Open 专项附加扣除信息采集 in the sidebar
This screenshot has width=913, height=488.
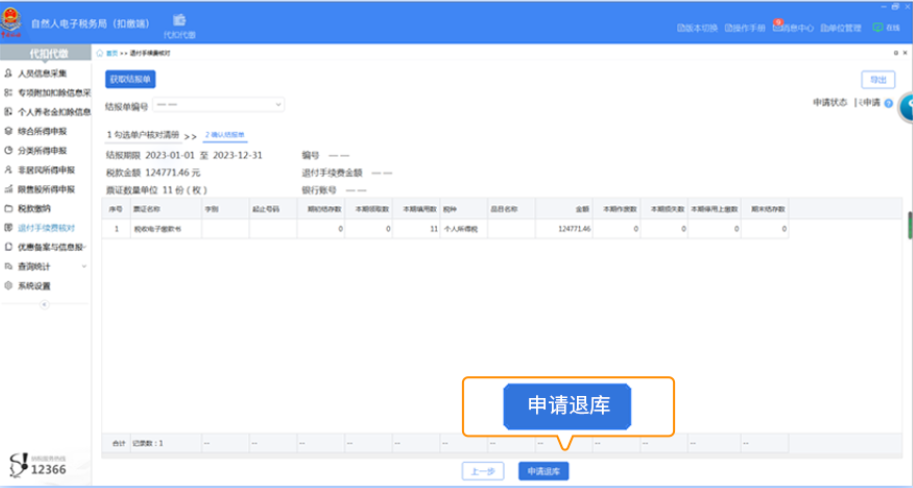click(x=48, y=93)
